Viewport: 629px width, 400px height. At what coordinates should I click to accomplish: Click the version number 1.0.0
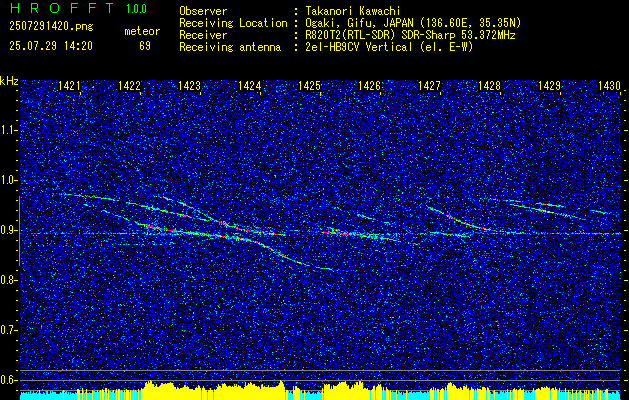coord(136,8)
